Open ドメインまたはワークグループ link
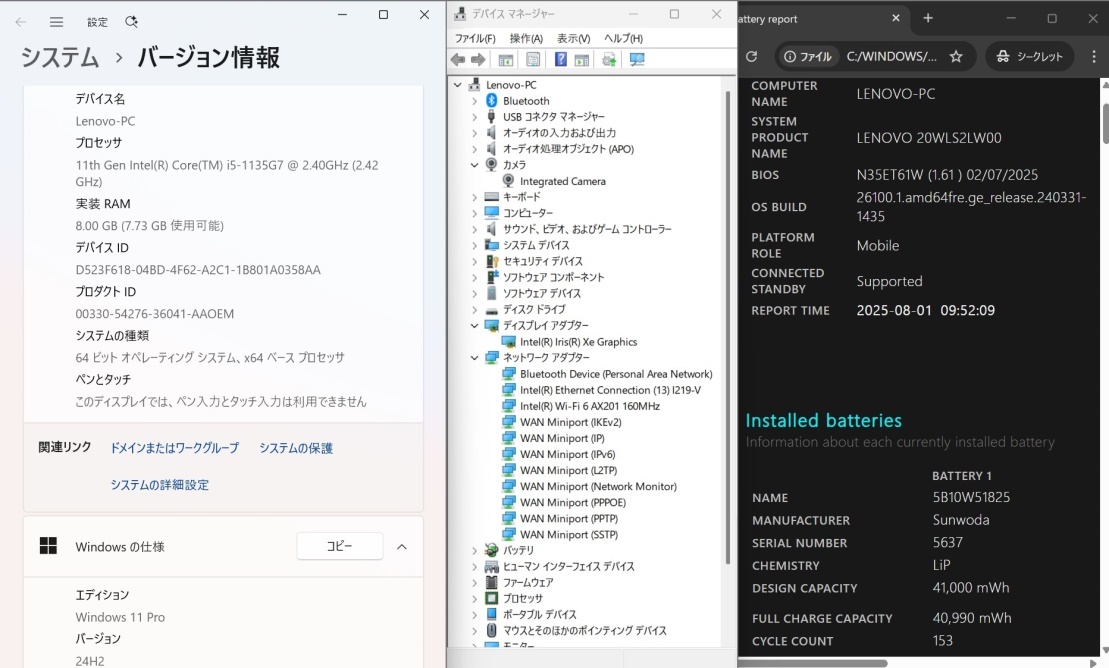This screenshot has width=1109, height=668. (175, 448)
